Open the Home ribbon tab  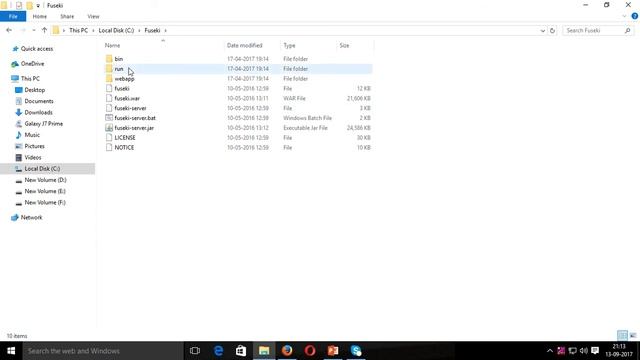[40, 16]
